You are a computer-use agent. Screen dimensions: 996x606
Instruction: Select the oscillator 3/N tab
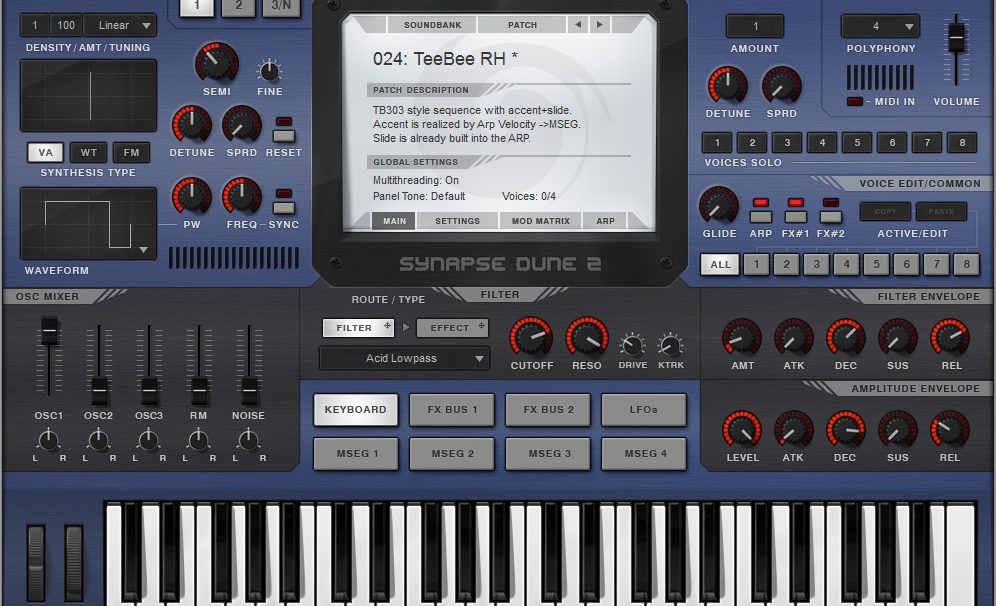click(281, 6)
